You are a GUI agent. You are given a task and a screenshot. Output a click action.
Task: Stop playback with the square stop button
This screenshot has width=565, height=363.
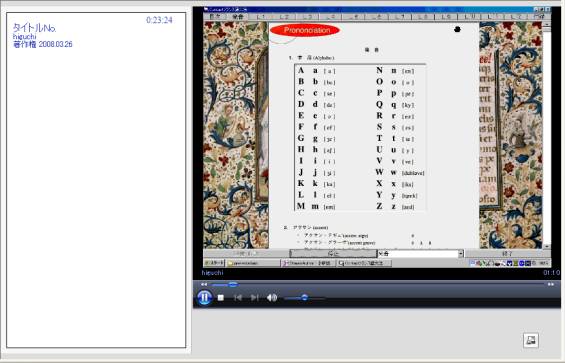(221, 298)
